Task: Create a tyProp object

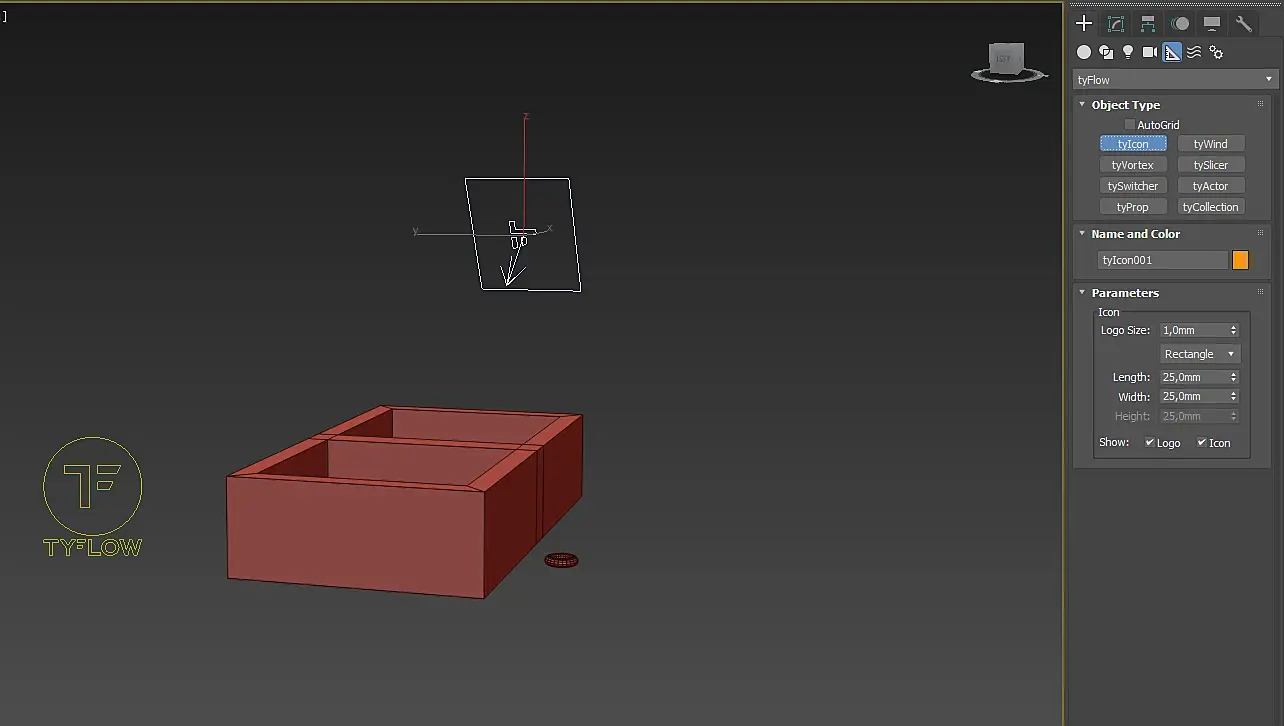Action: click(1133, 207)
